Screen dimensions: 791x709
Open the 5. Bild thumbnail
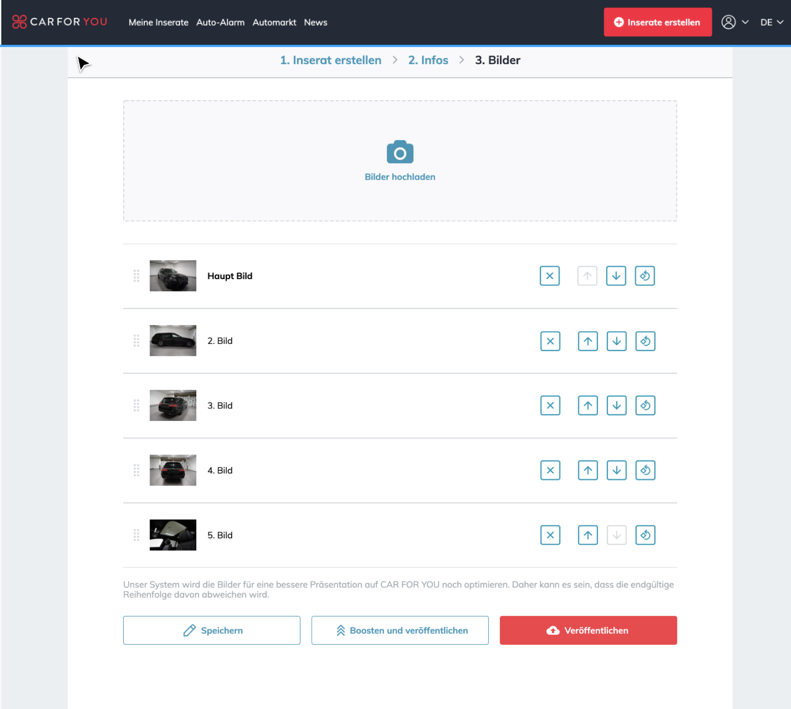(173, 535)
